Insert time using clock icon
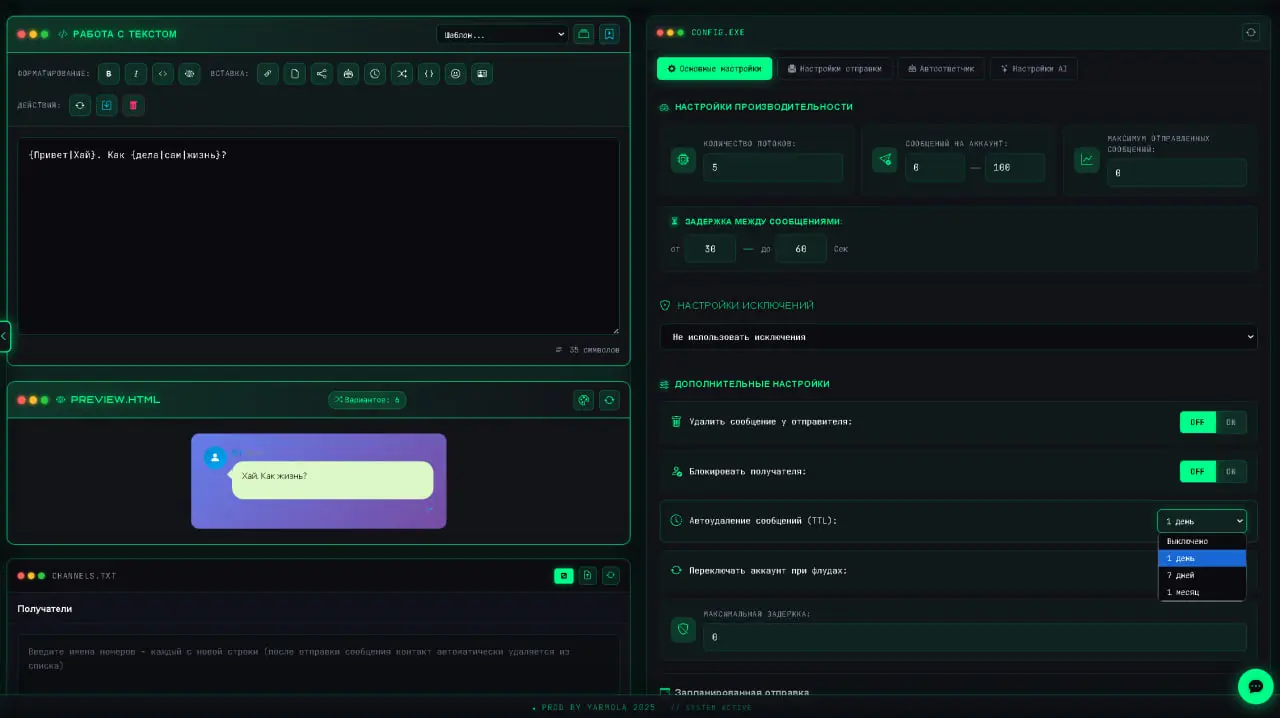 click(375, 73)
